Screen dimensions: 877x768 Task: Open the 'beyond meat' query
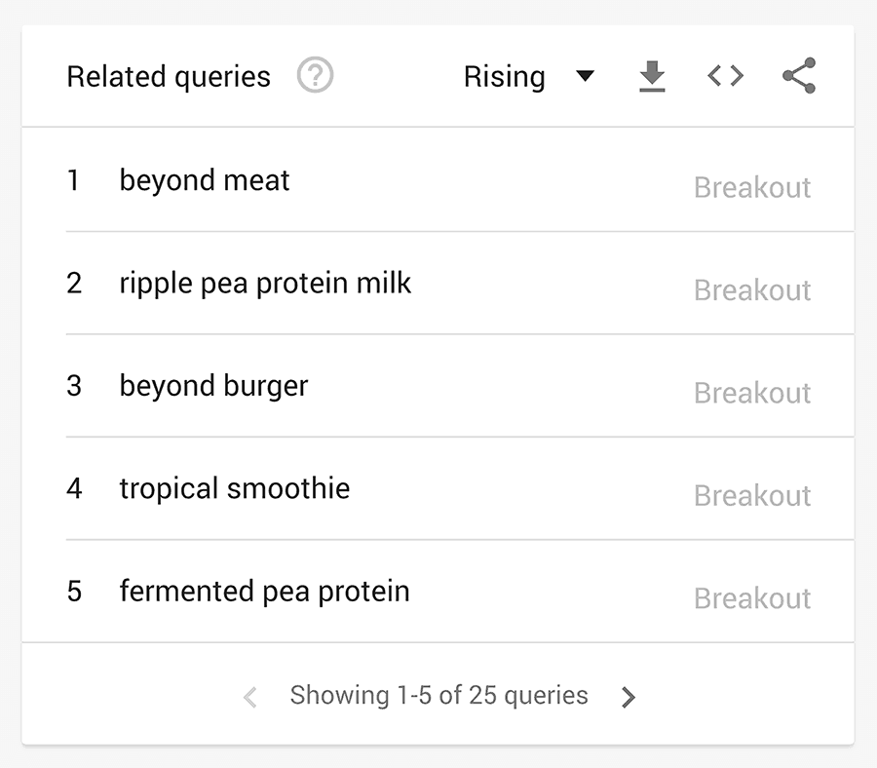(x=205, y=181)
